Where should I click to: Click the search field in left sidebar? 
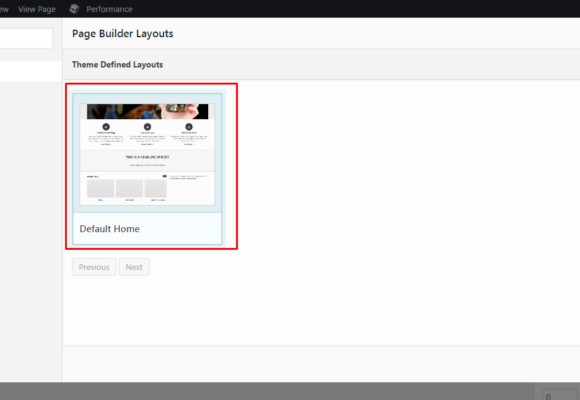(x=26, y=38)
